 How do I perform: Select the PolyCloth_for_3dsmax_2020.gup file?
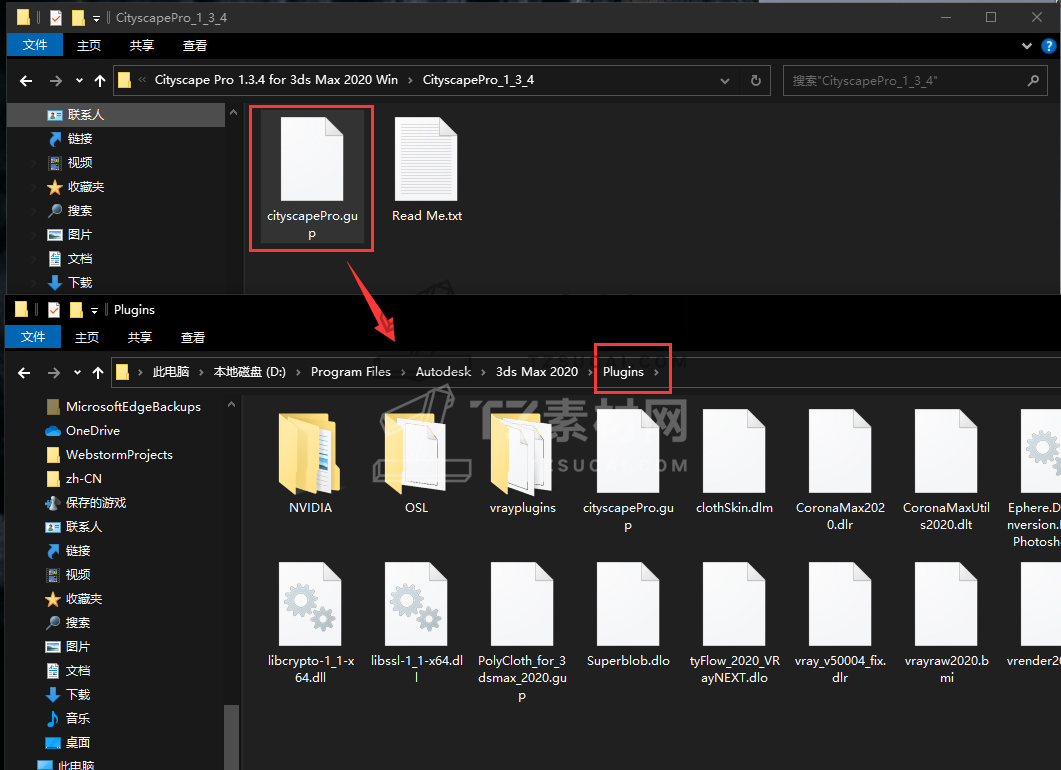(522, 632)
